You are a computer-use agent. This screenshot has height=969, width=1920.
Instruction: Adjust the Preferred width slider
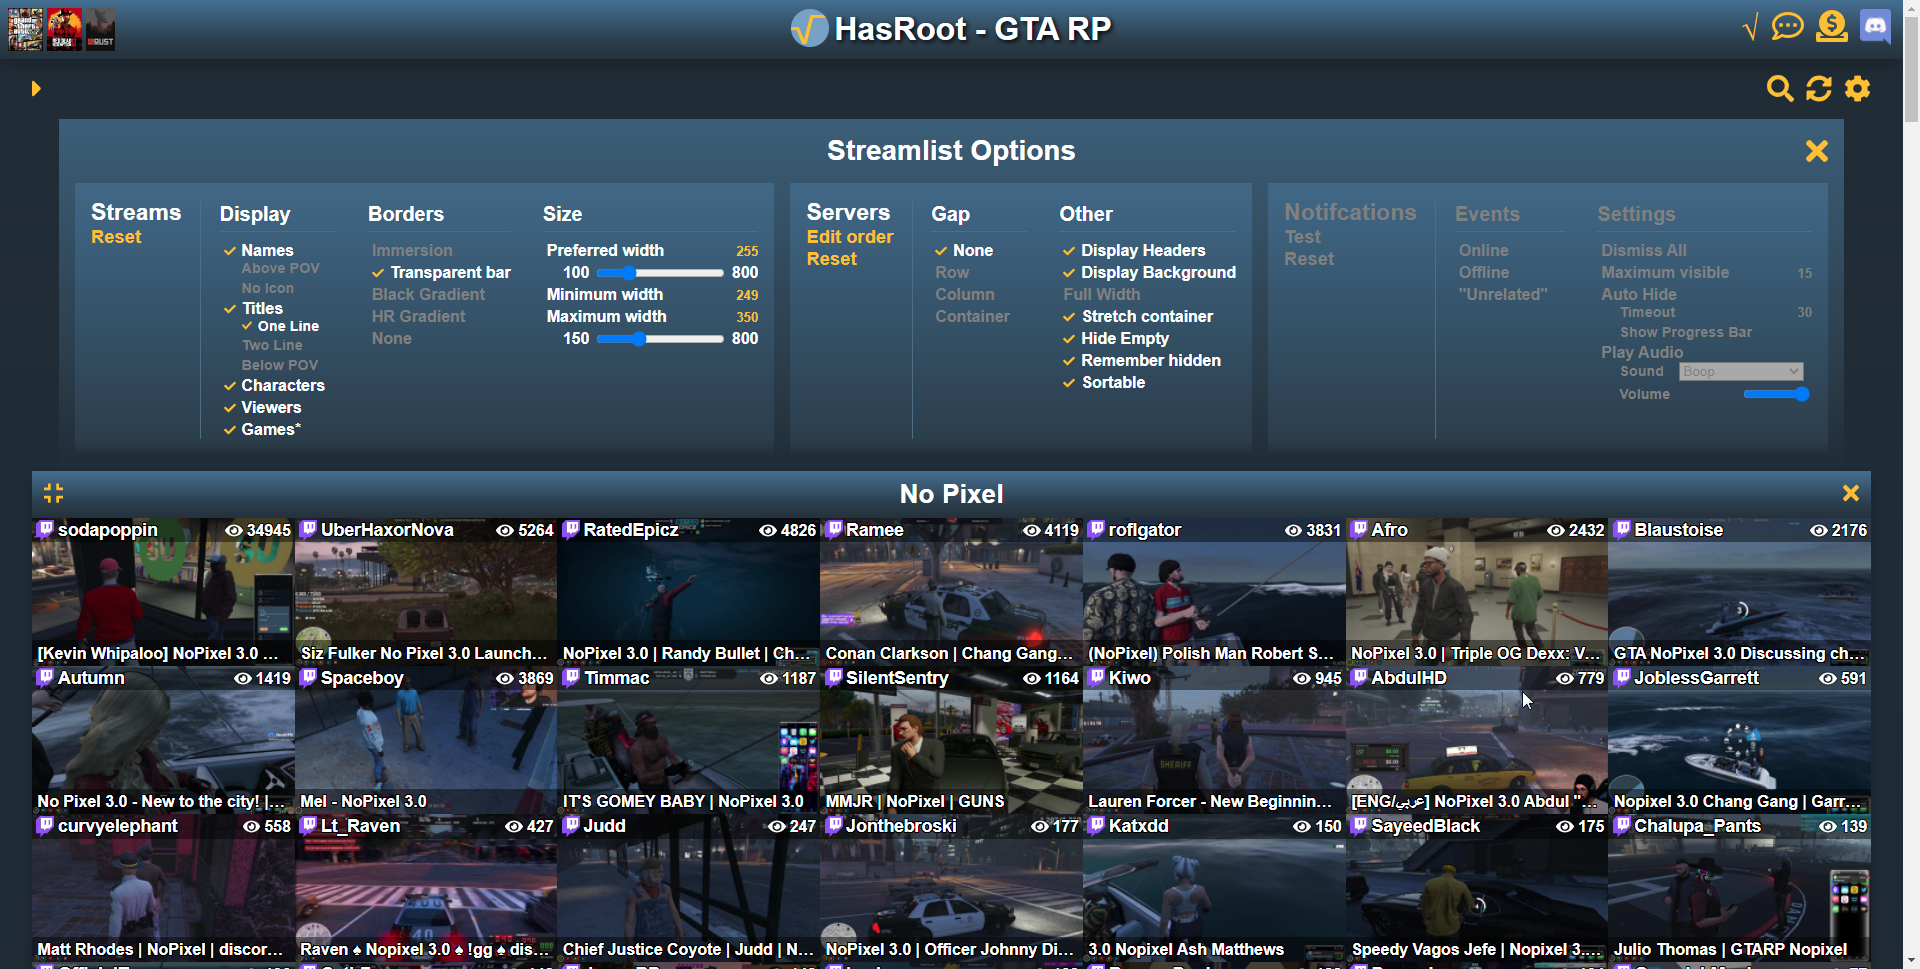(660, 273)
